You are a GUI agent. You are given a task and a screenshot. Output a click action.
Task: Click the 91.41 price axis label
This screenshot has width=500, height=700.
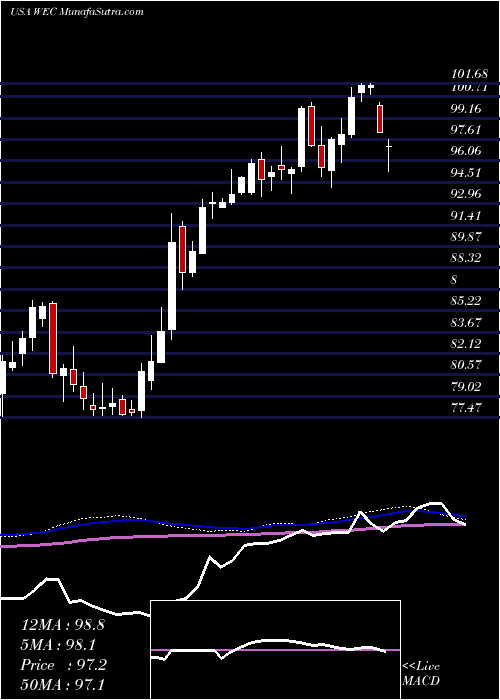click(x=467, y=216)
